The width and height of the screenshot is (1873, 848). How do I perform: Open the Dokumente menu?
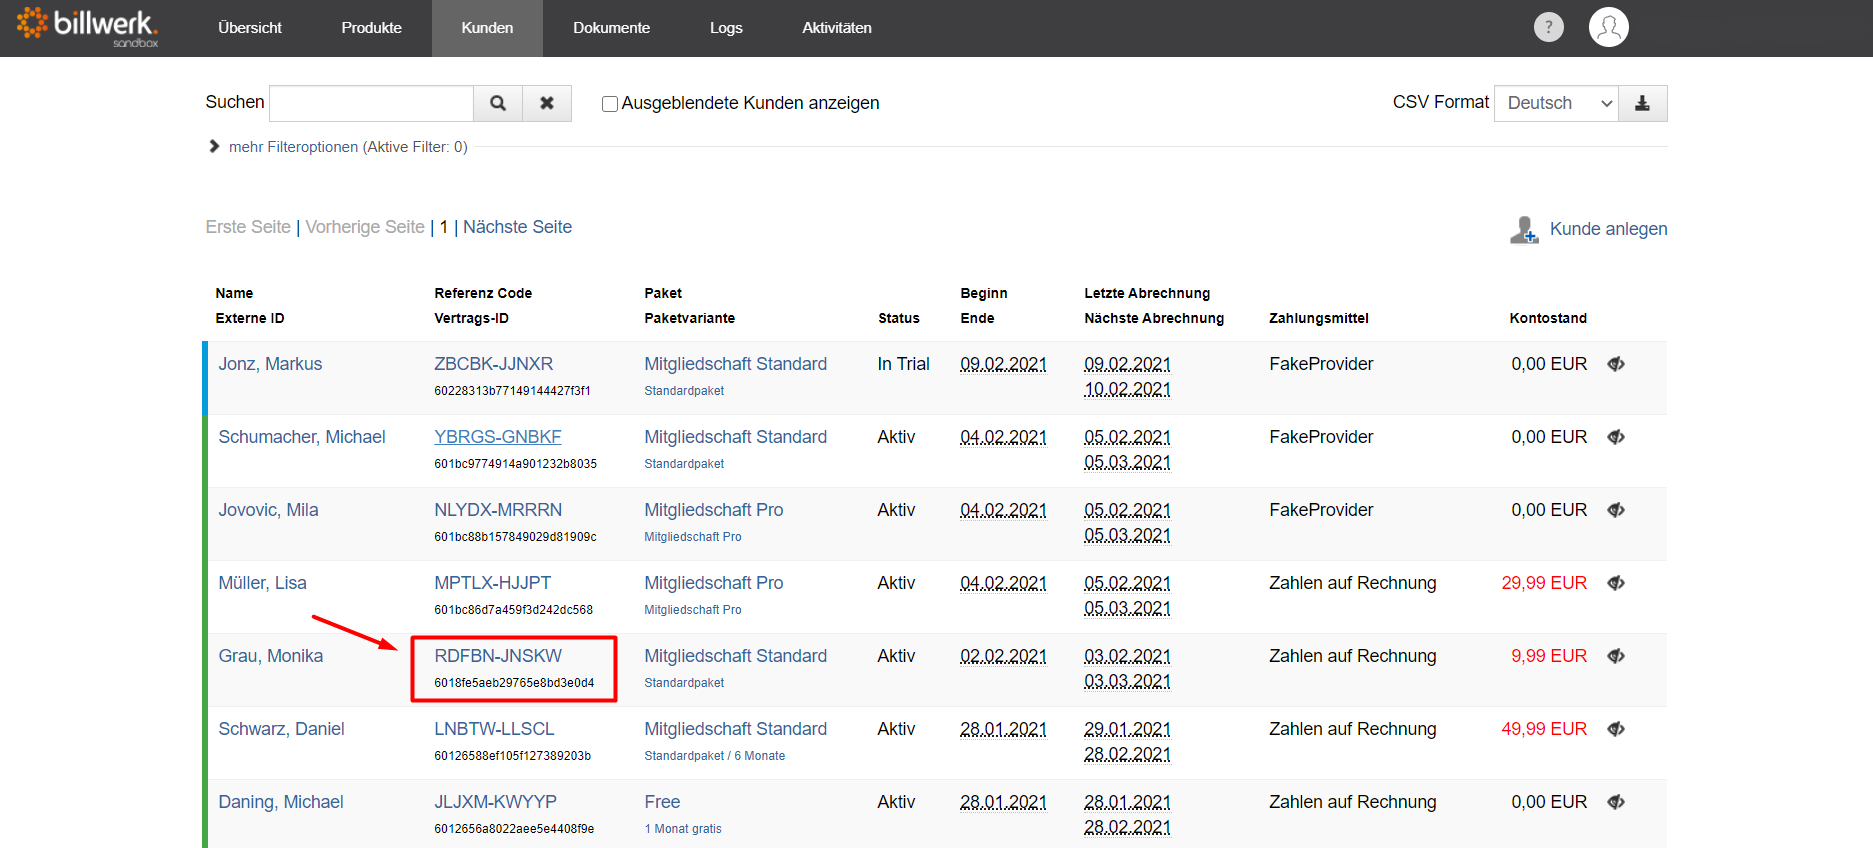click(611, 28)
